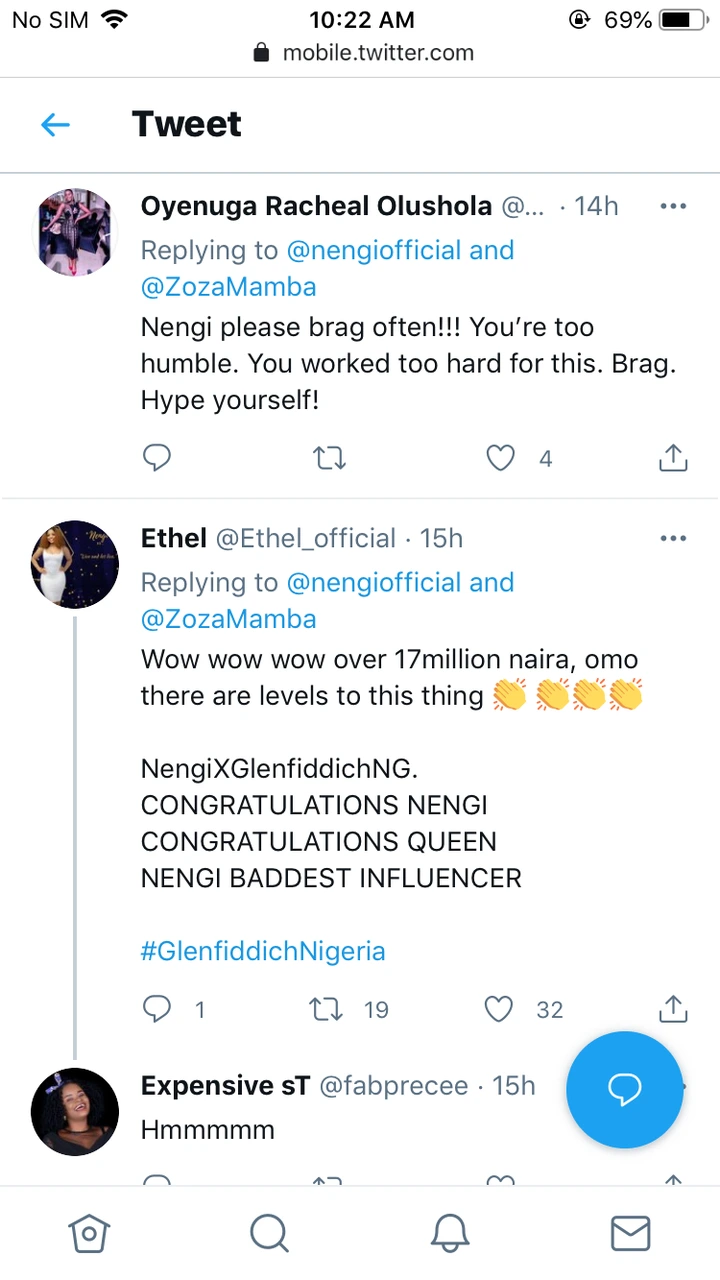Retweet Ethel's tweet with 19 retweets
The width and height of the screenshot is (720, 1280).
[x=328, y=1009]
